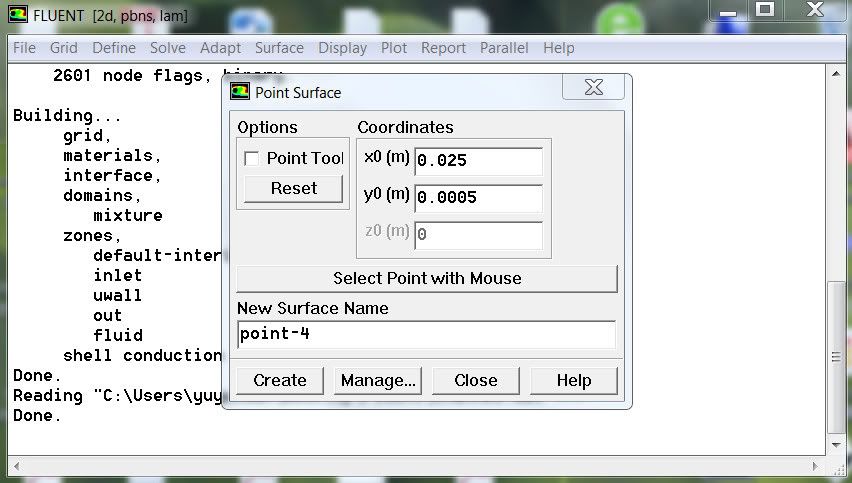
Task: Click the horizontal scrollbar left arrow
Action: pos(12,462)
